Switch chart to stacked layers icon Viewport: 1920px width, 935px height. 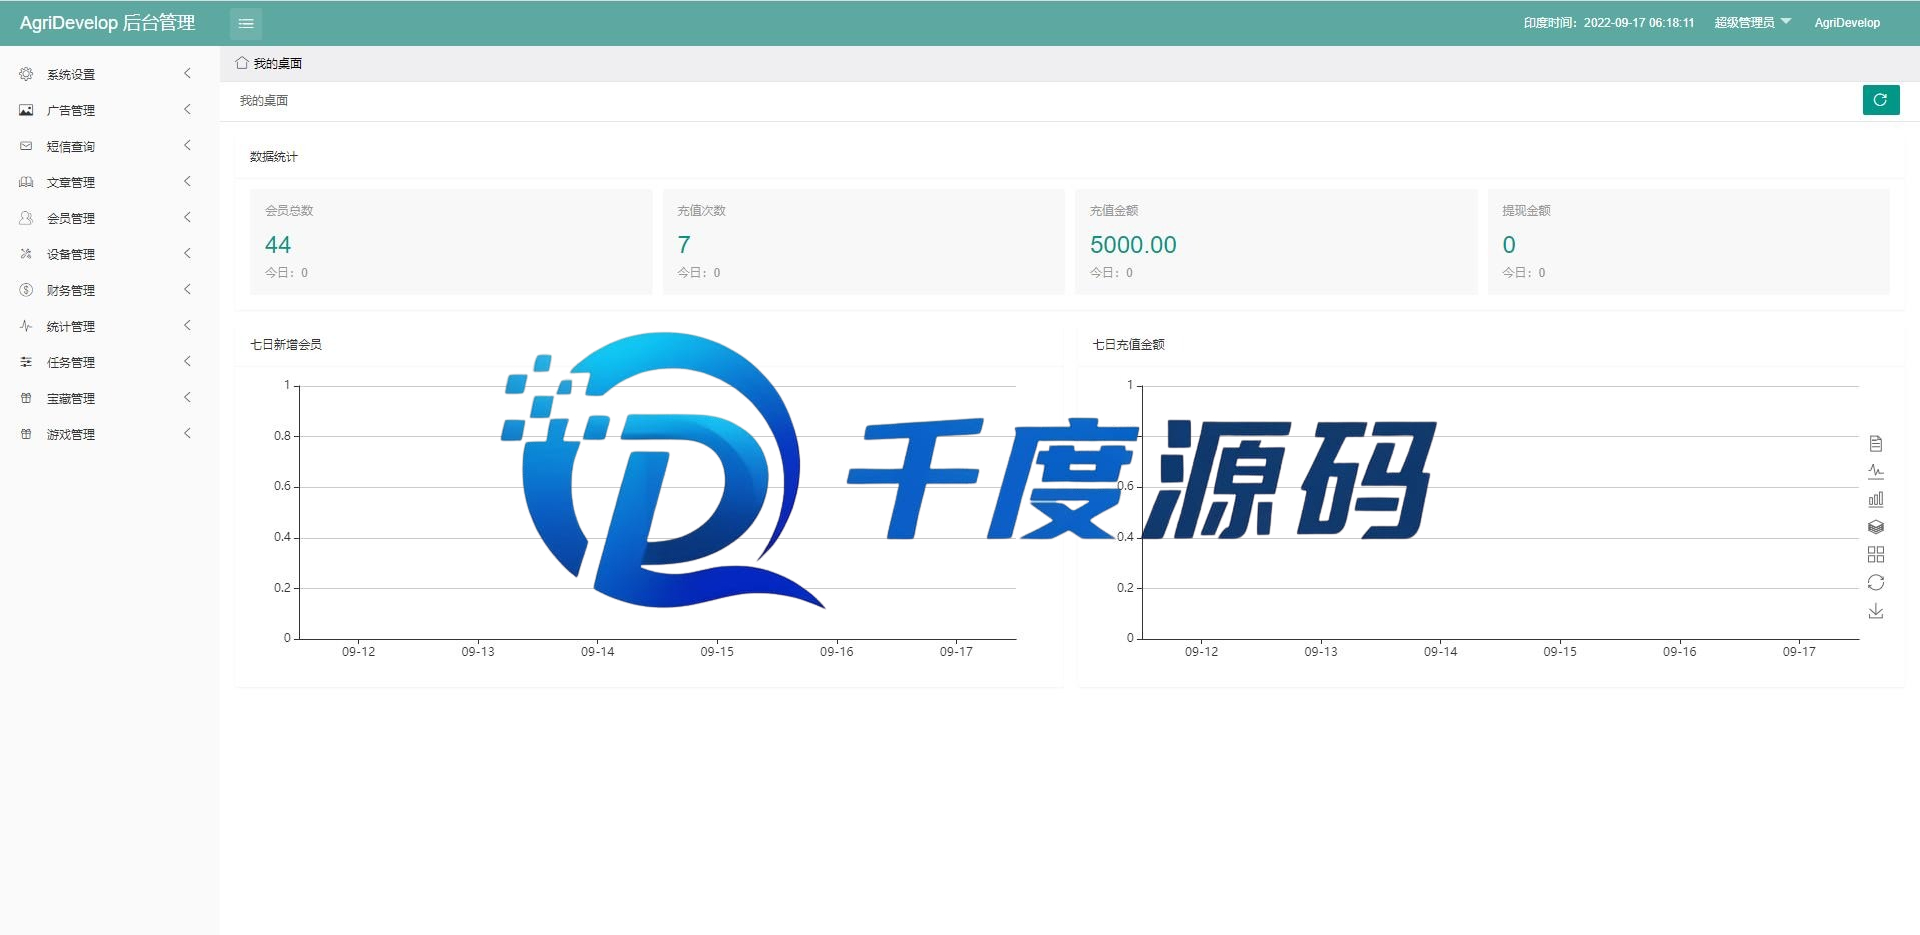pyautogui.click(x=1876, y=527)
